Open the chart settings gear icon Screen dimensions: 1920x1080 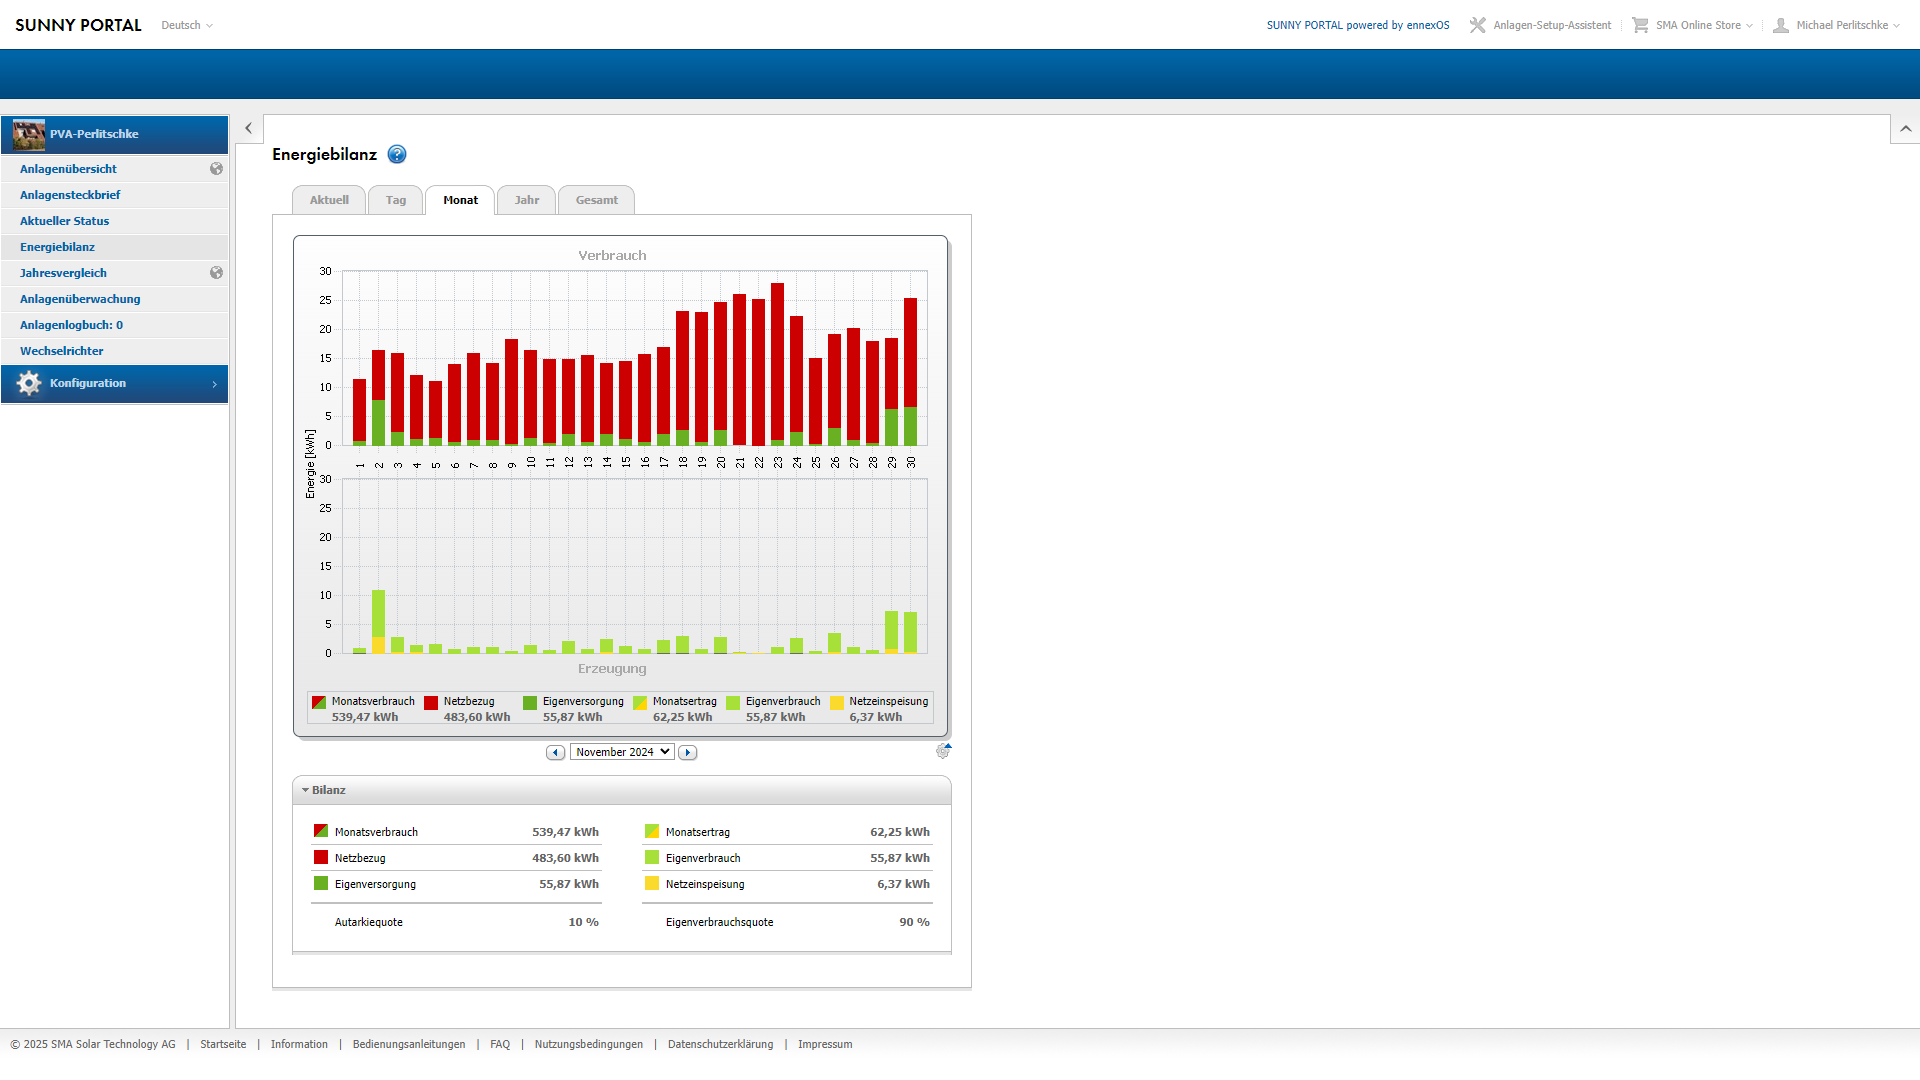943,751
